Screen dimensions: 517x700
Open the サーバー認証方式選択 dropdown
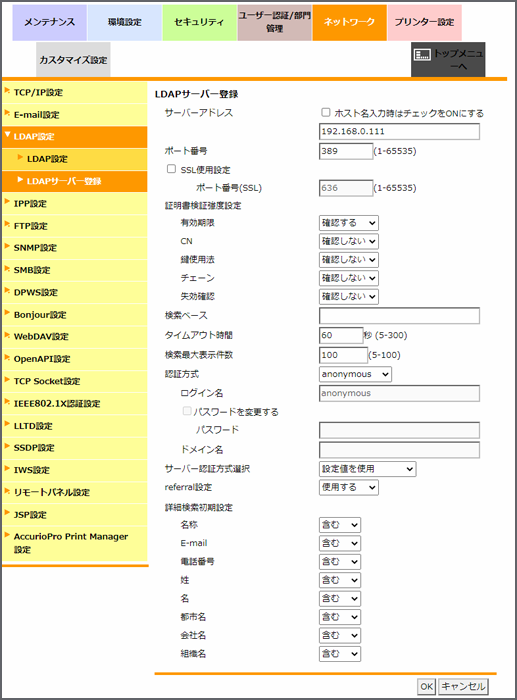[x=367, y=469]
